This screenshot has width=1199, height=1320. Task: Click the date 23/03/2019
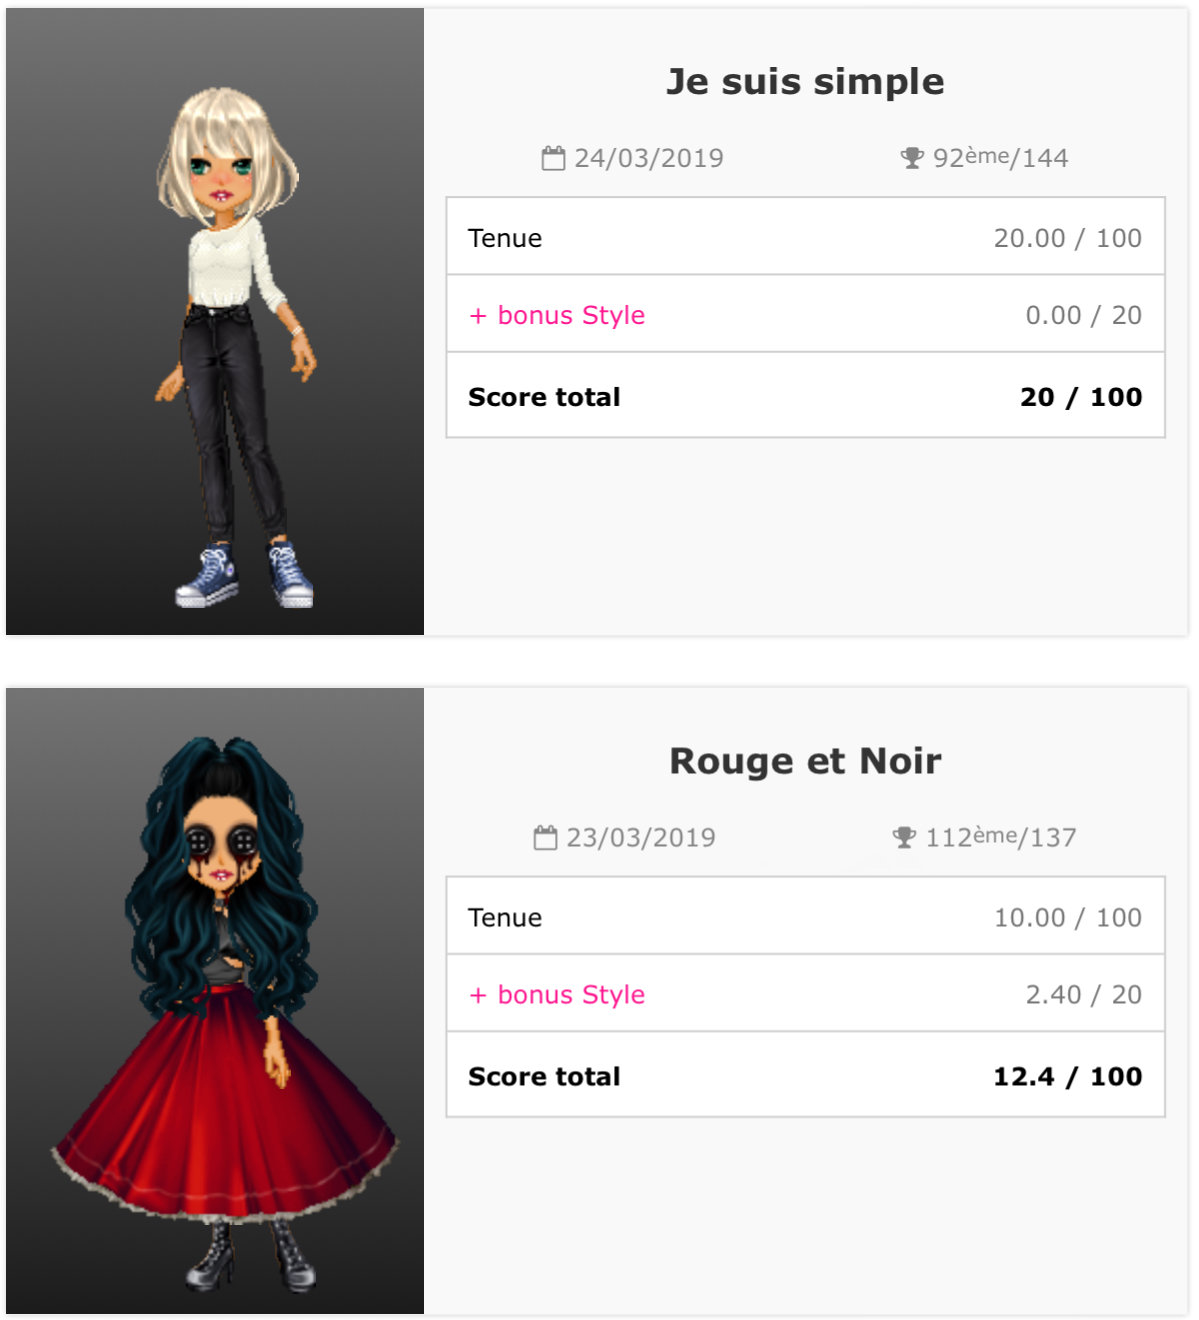[x=641, y=837]
